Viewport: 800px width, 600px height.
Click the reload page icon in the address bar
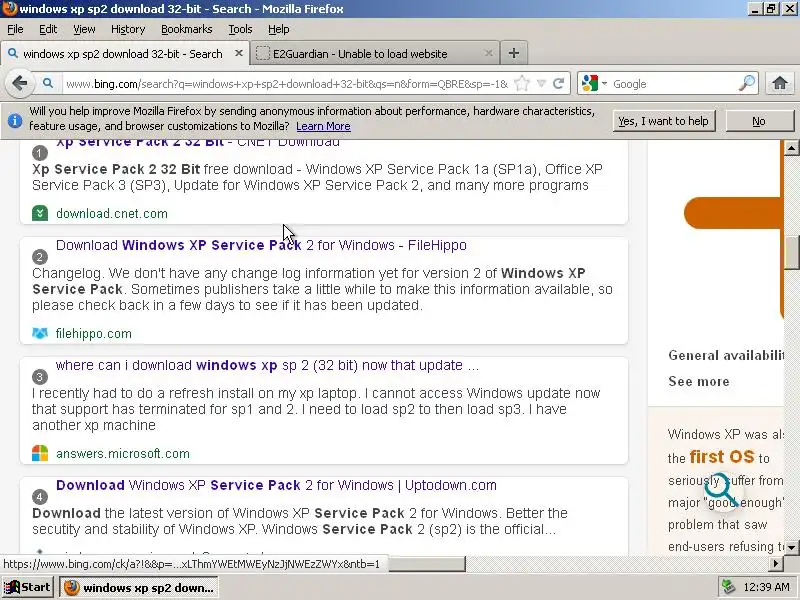(558, 83)
